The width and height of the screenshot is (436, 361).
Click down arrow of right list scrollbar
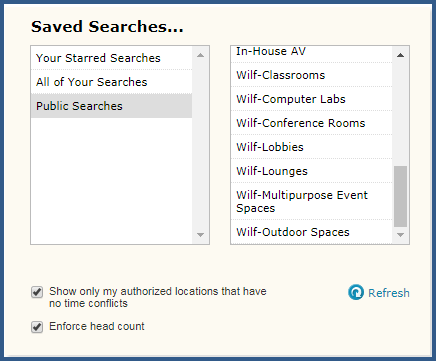401,235
